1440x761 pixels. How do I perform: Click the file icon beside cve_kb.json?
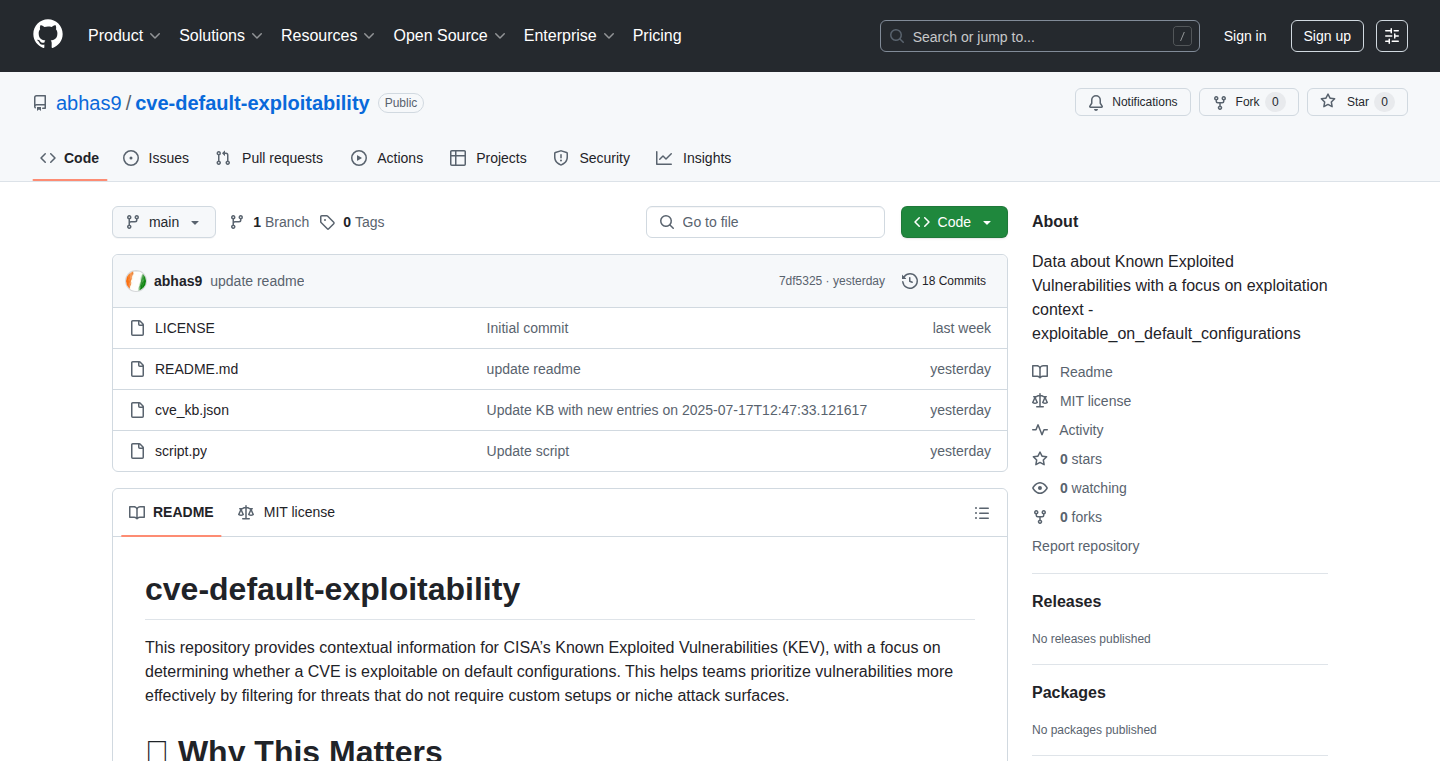138,410
